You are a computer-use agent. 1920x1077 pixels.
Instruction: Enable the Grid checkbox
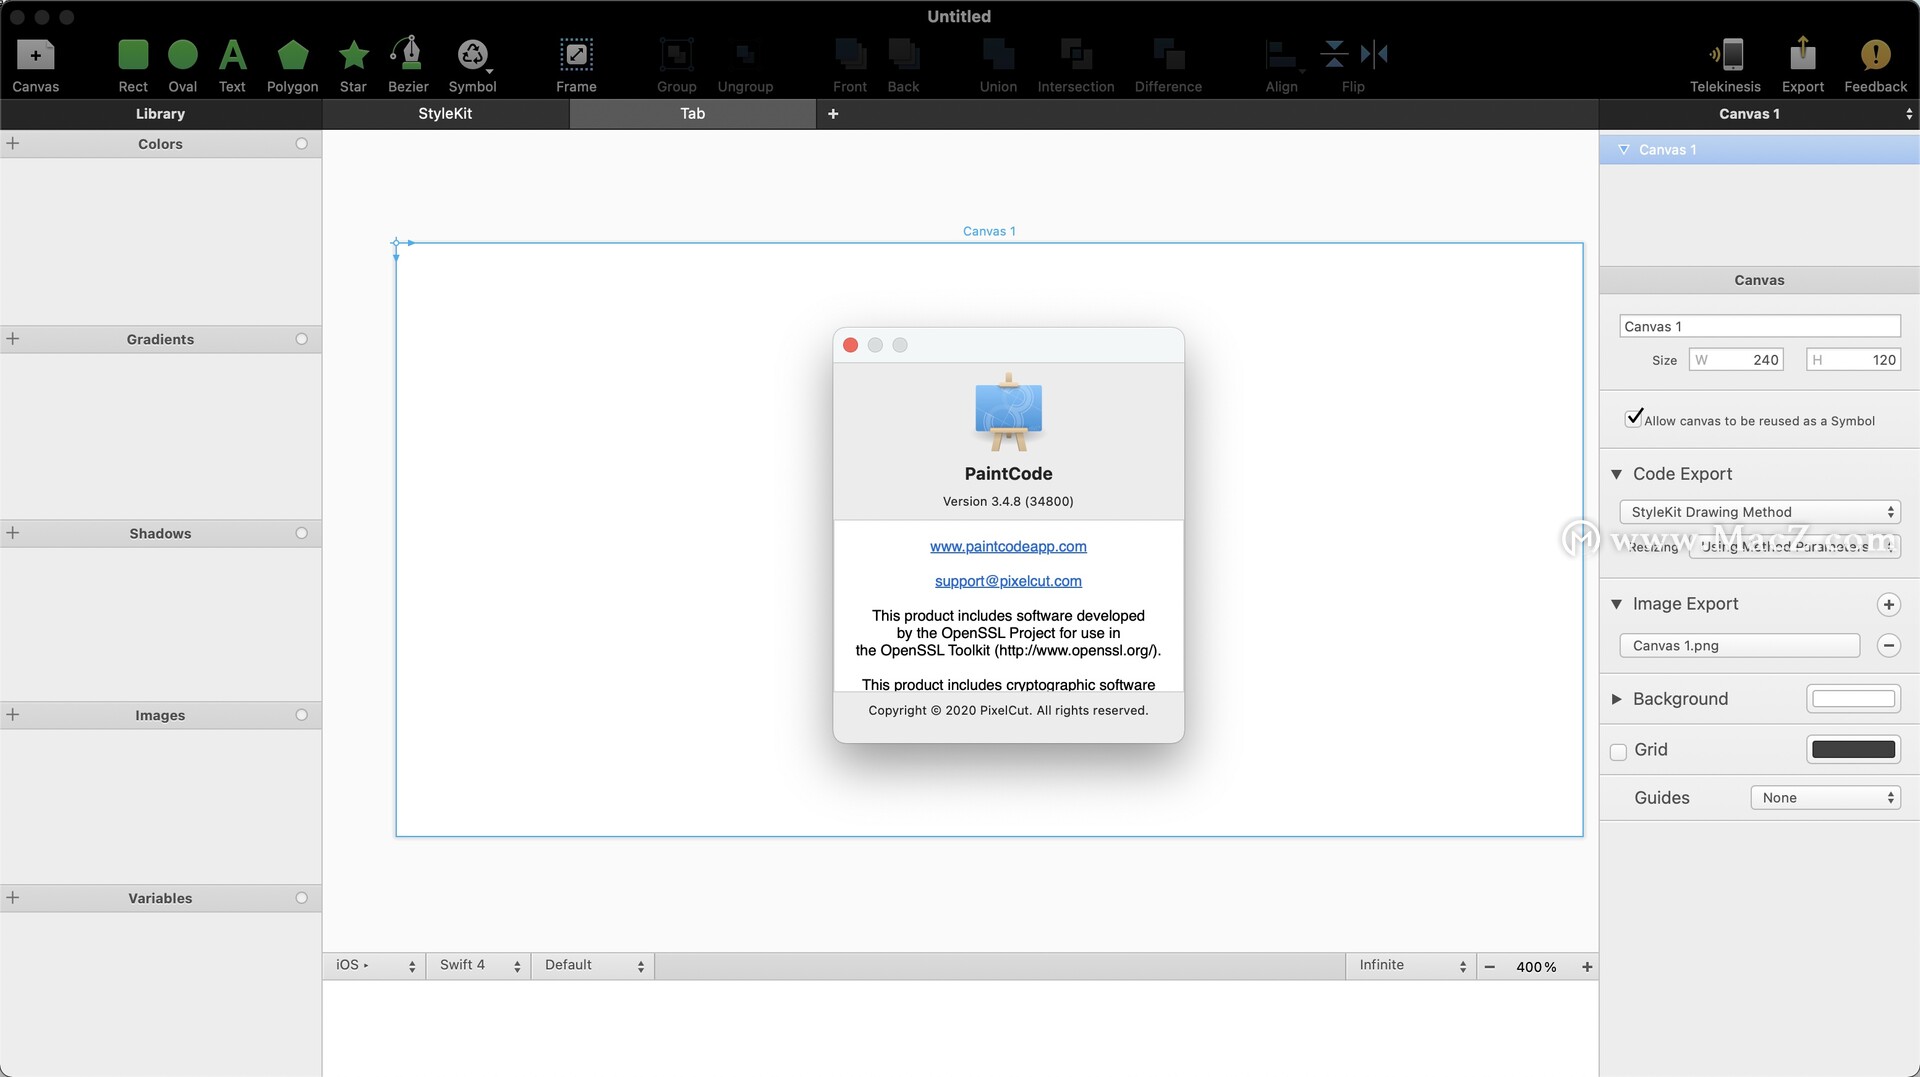[x=1618, y=752]
